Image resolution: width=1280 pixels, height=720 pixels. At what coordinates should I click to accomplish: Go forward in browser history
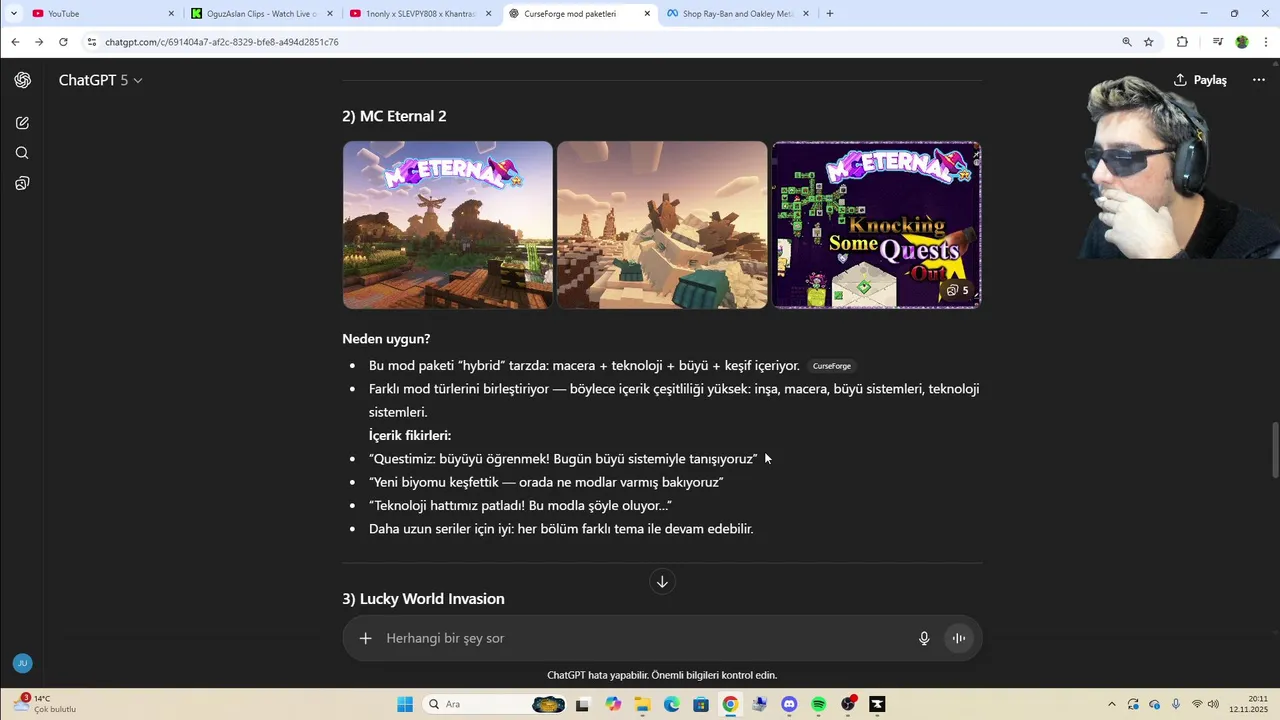point(39,42)
